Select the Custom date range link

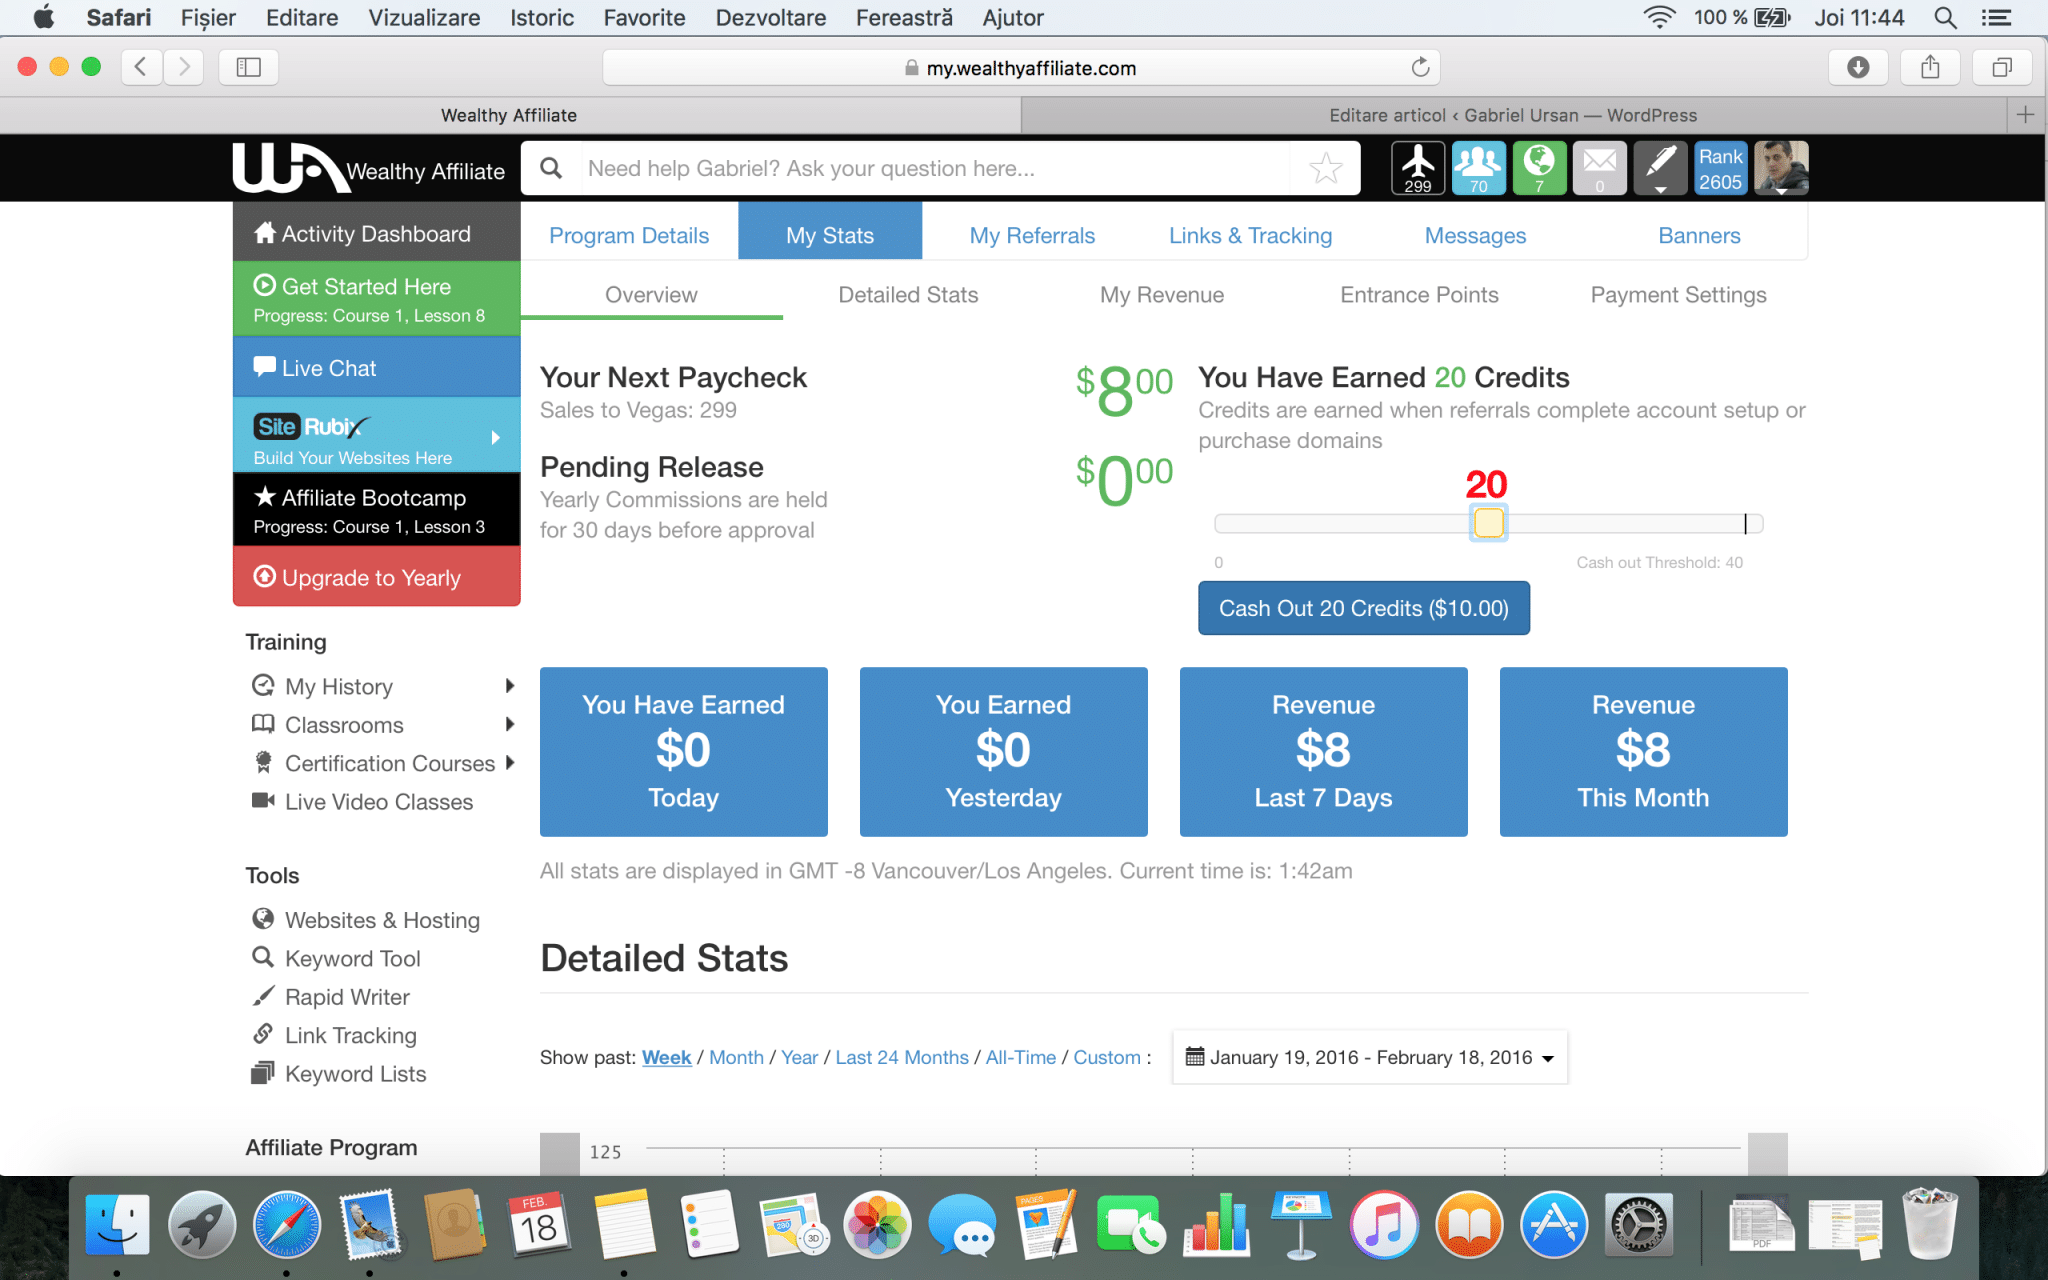[x=1107, y=1057]
